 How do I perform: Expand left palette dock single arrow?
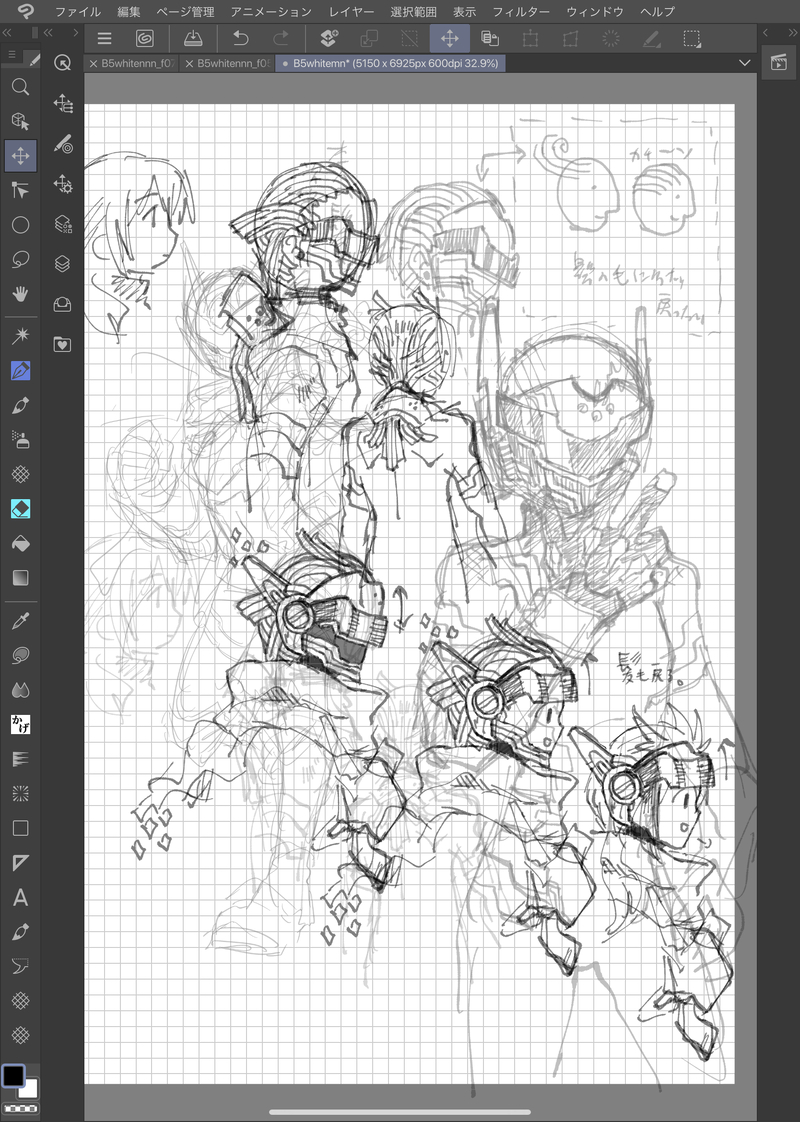(75, 32)
